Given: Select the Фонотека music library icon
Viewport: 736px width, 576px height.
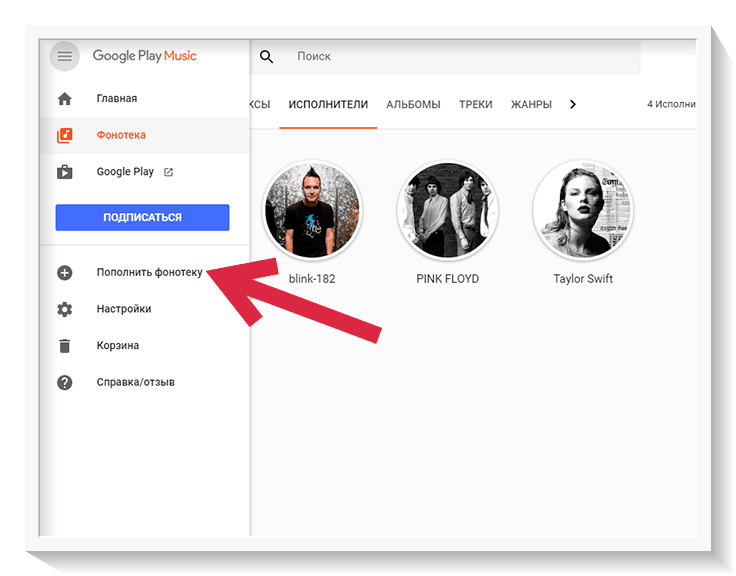Looking at the screenshot, I should point(65,135).
